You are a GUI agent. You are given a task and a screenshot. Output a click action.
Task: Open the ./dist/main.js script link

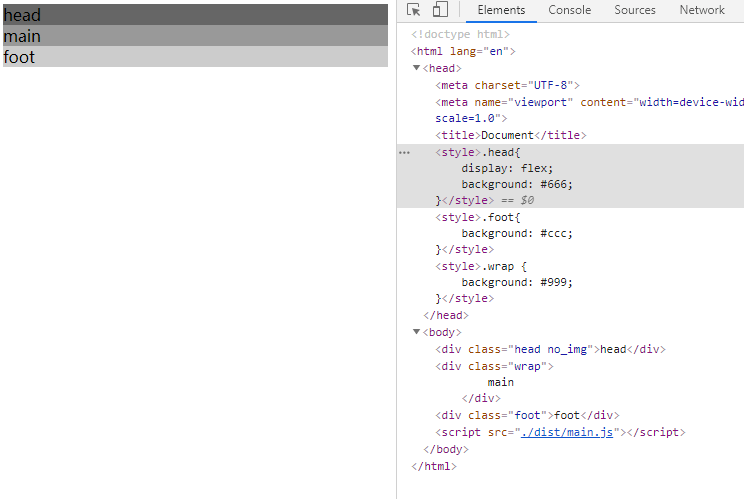[x=567, y=432]
